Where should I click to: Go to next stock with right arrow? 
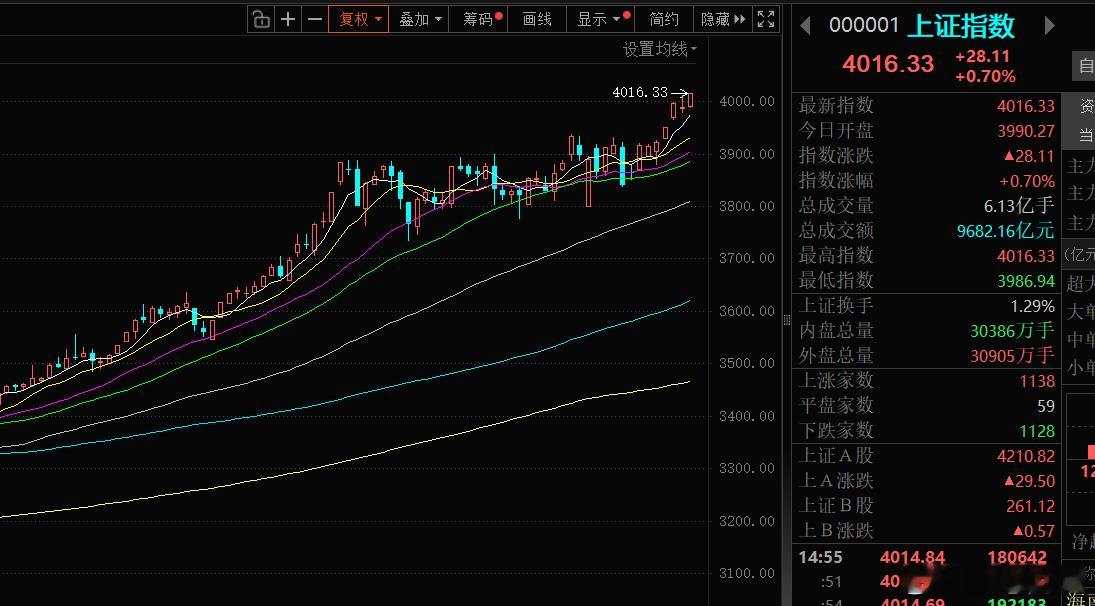pos(1049,25)
